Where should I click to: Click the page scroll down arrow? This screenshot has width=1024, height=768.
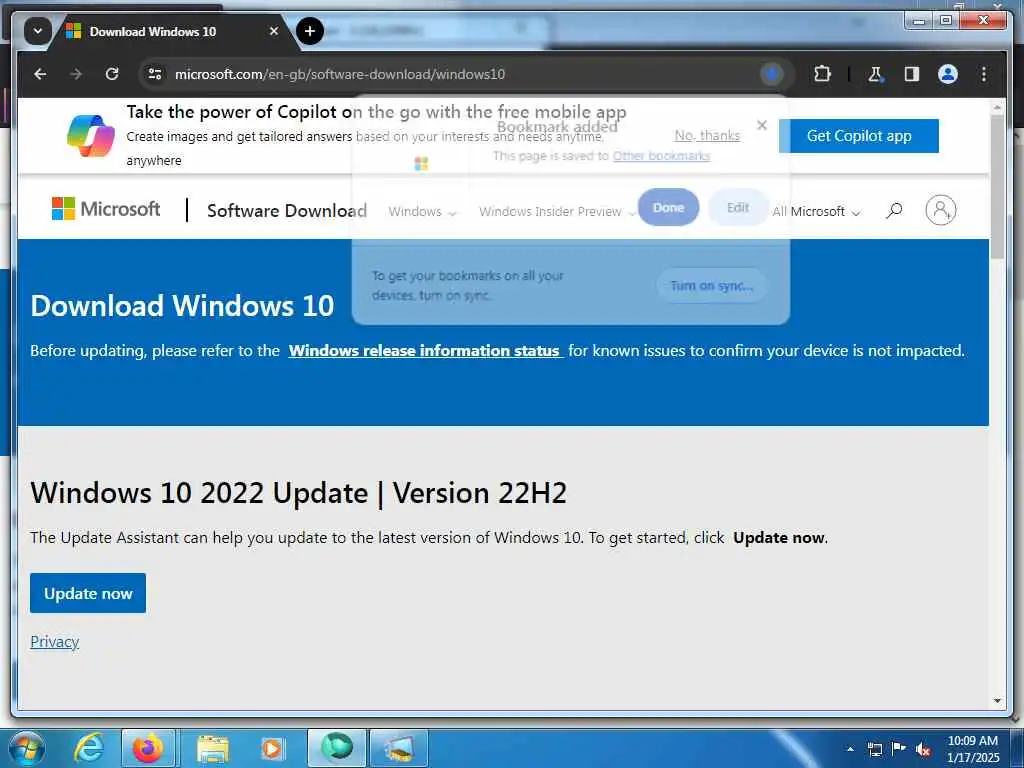997,701
